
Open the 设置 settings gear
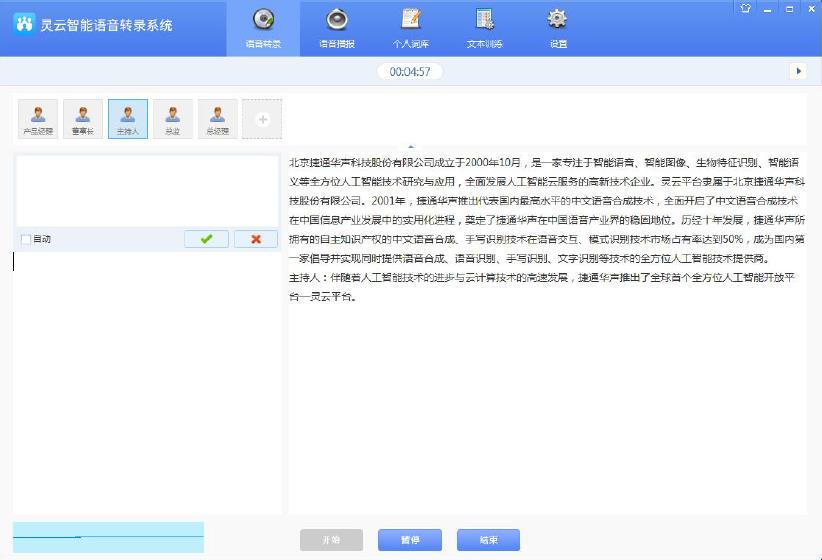coord(558,28)
